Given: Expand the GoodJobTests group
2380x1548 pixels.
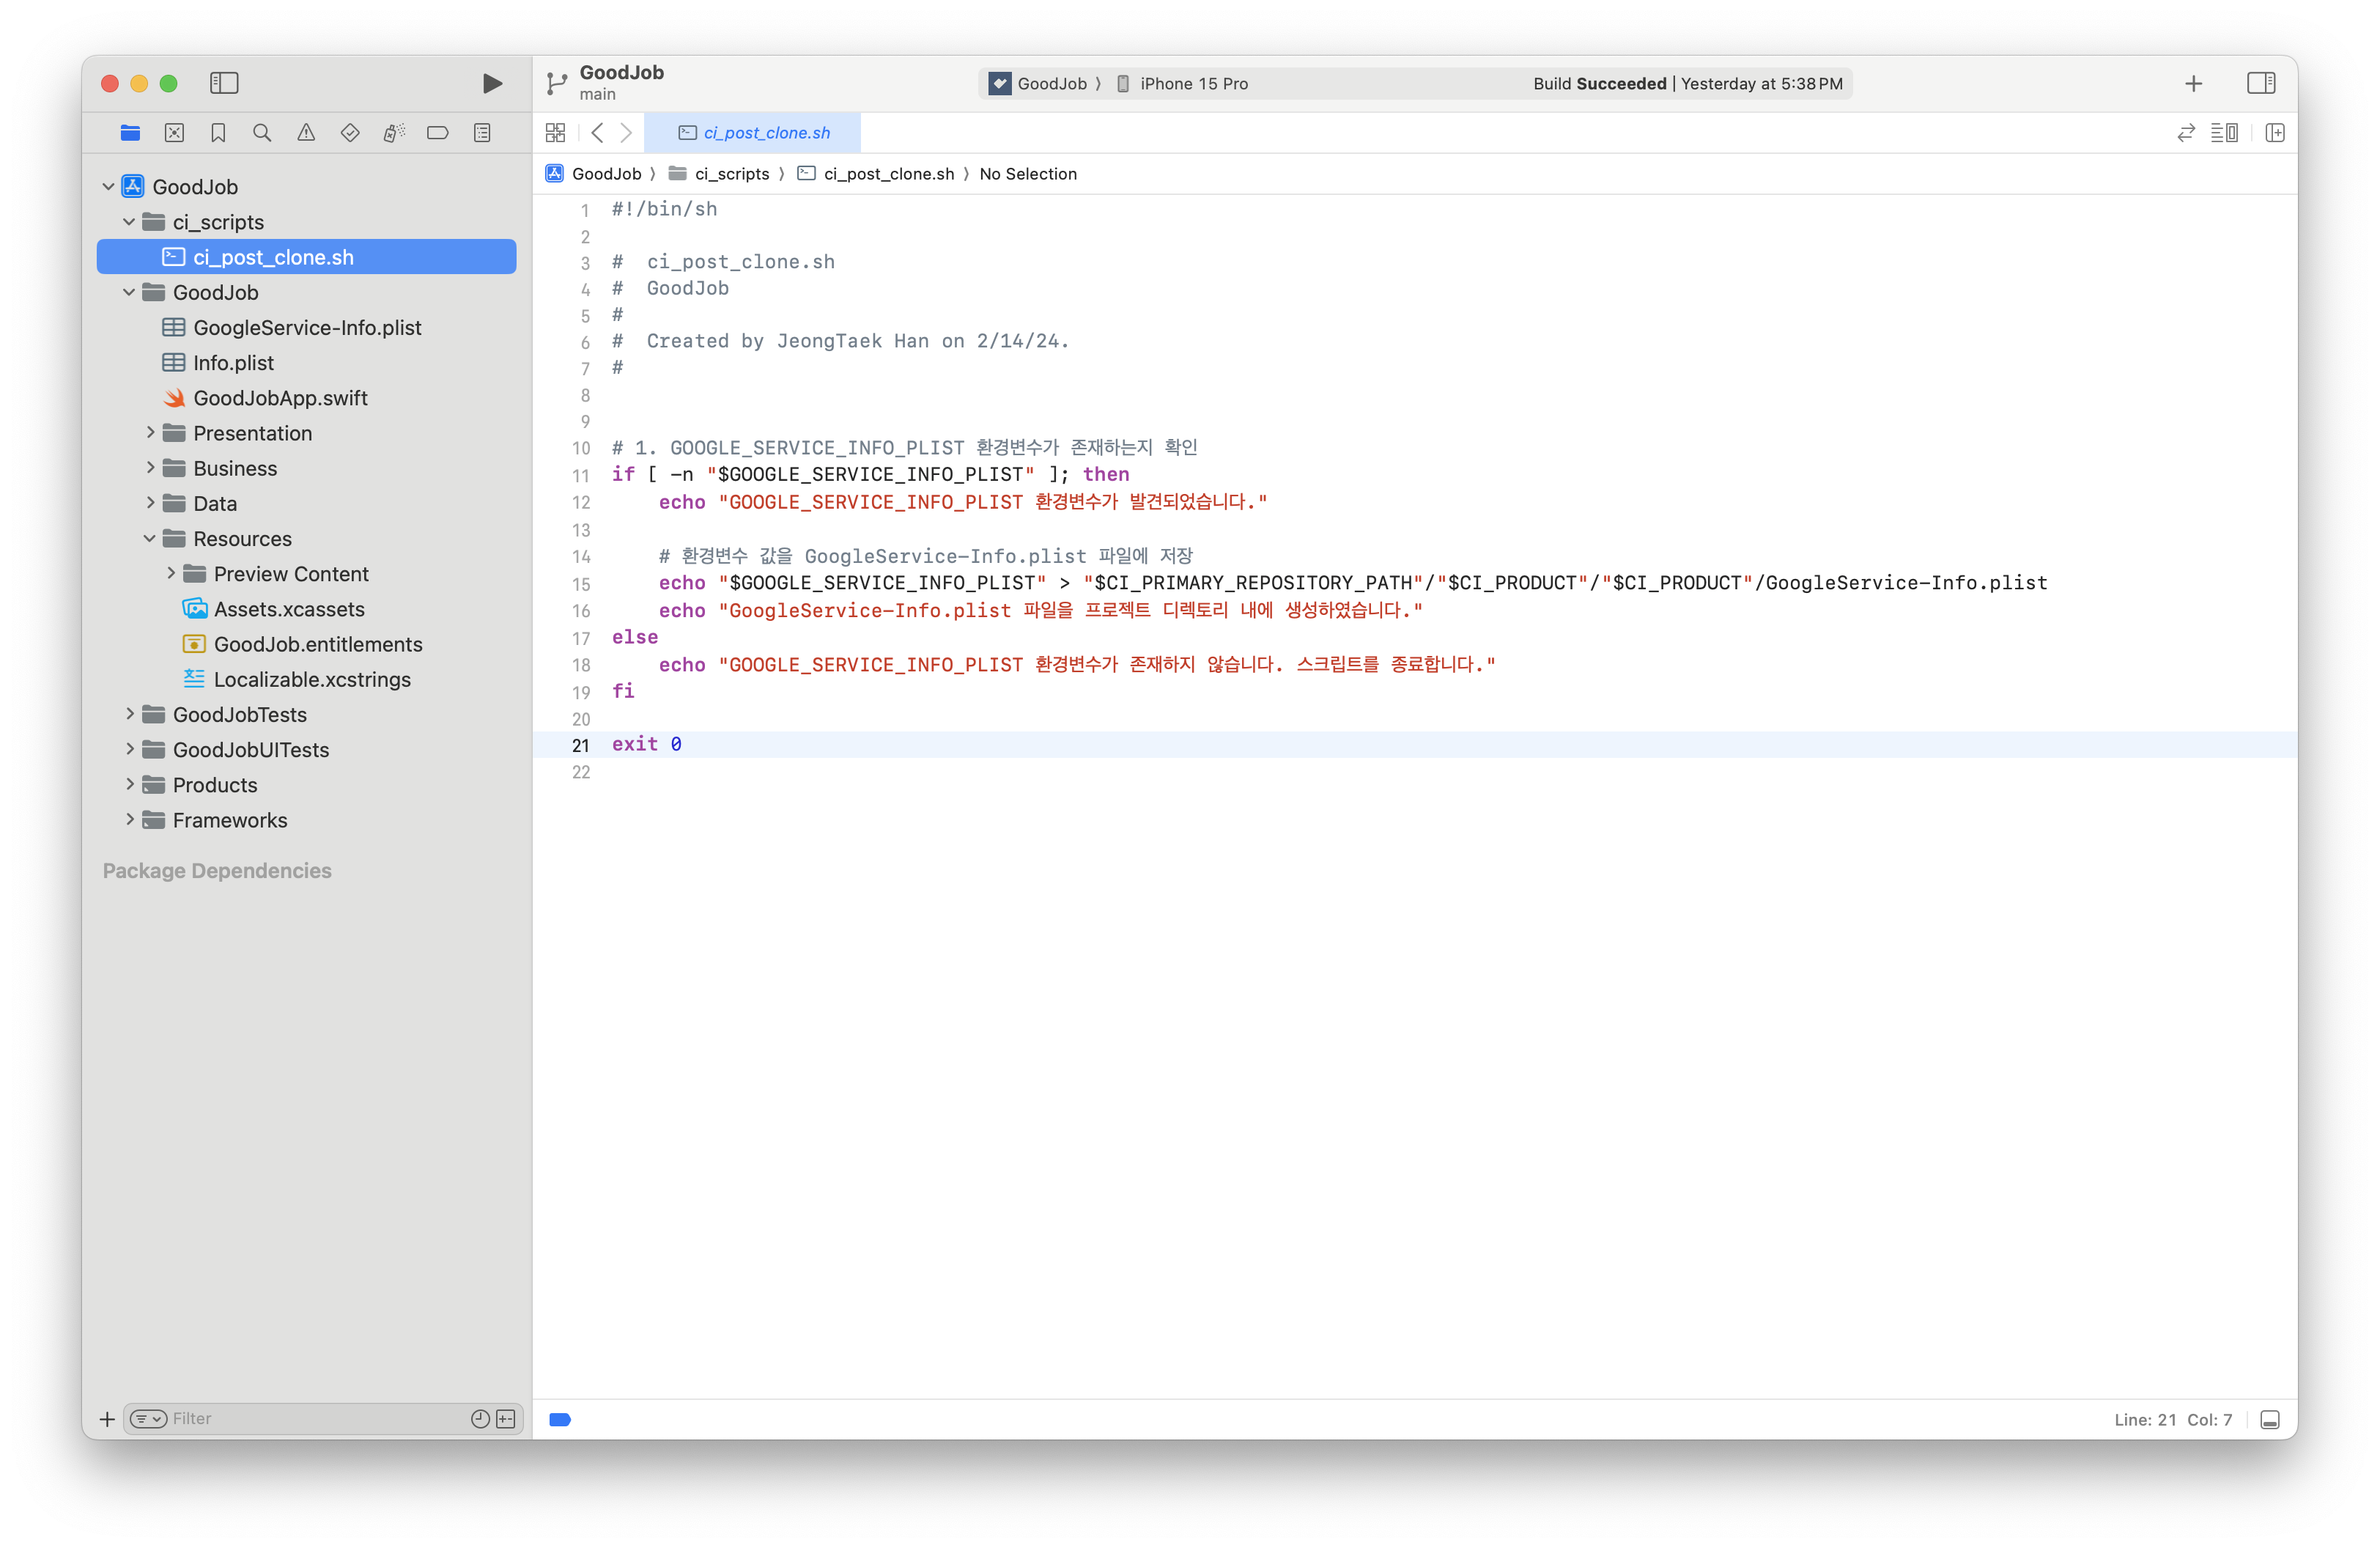Looking at the screenshot, I should click(130, 714).
